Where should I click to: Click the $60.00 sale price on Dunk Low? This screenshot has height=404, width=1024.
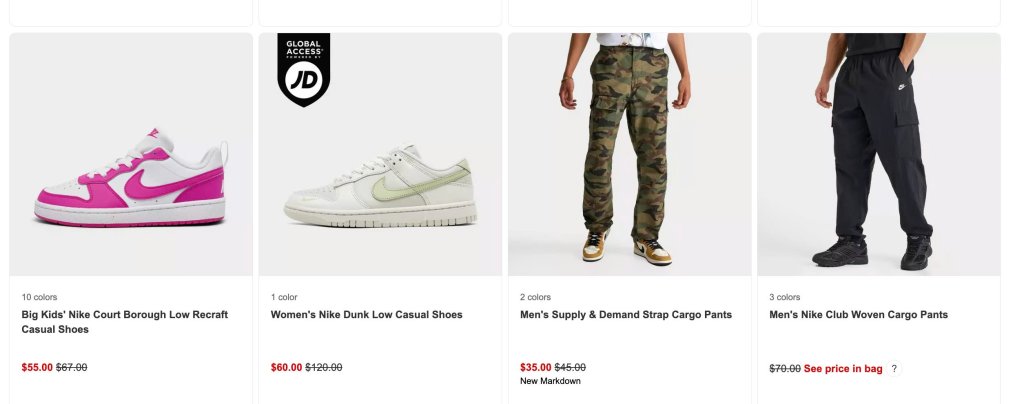pyautogui.click(x=286, y=368)
